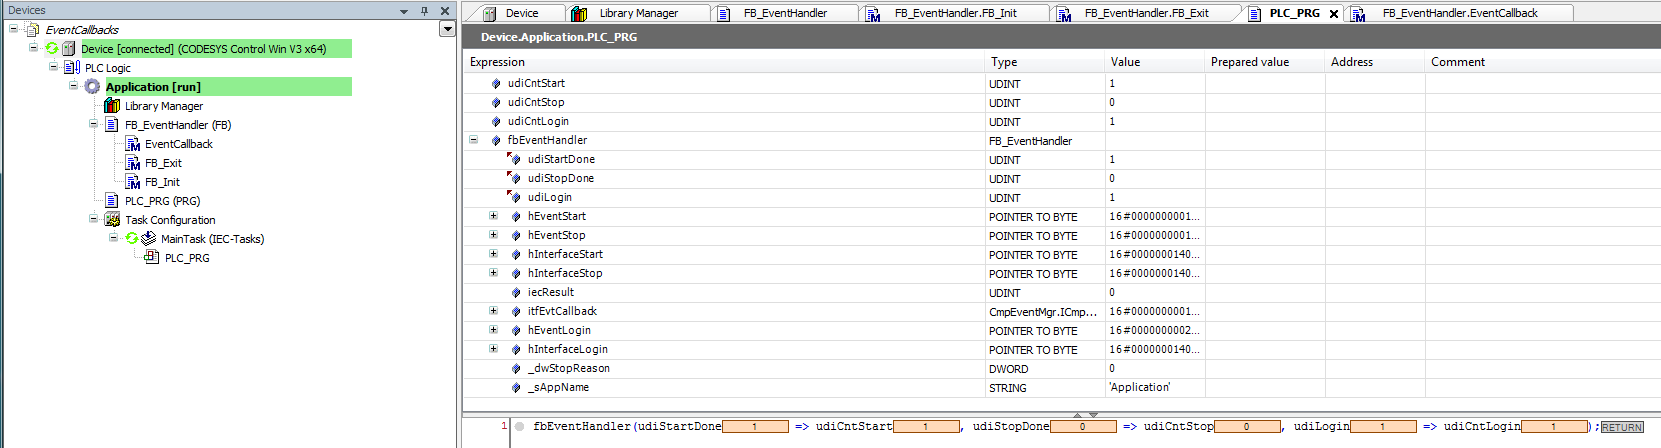Close the PLC_PRG tab
The image size is (1661, 448).
click(1334, 14)
